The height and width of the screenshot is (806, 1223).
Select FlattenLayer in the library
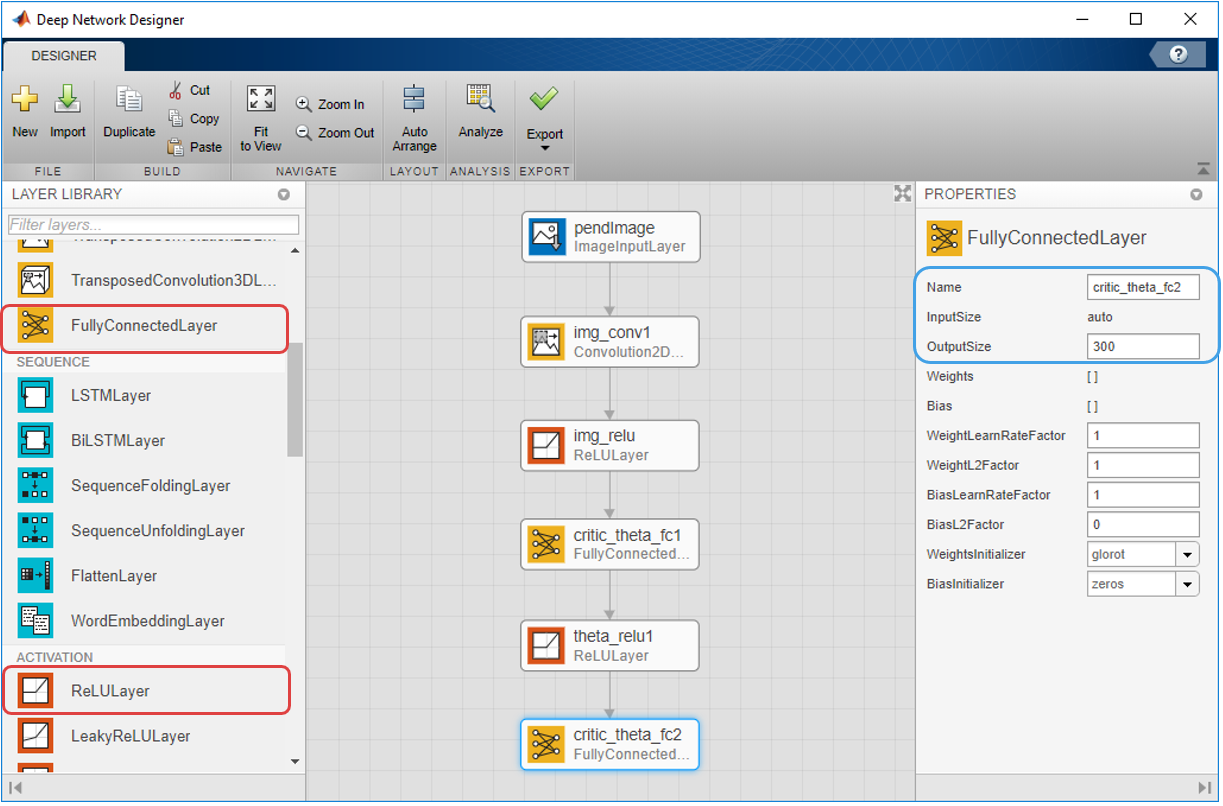[145, 575]
